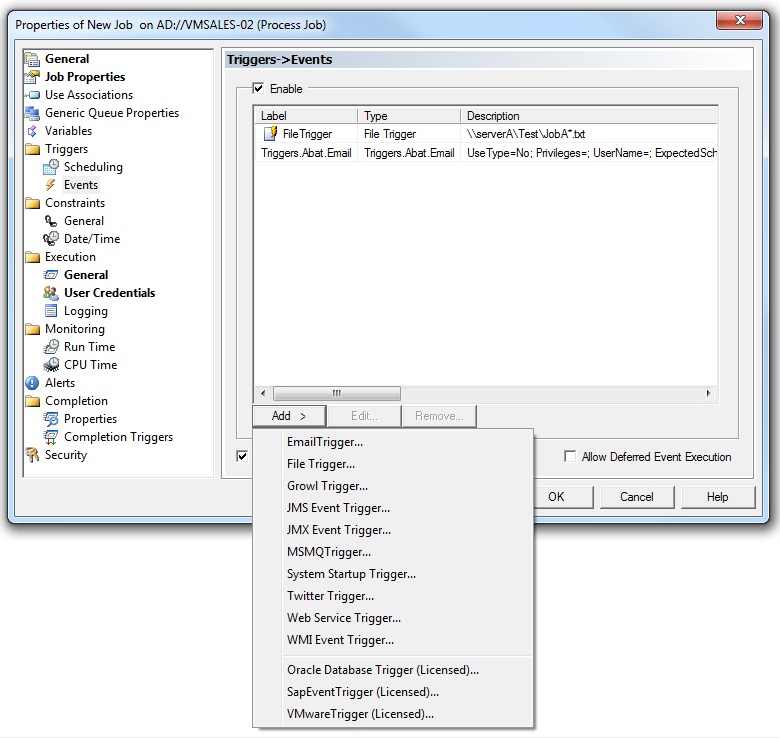Screen dimensions: 780x738
Task: Click the Alerts clock icon
Action: tap(32, 383)
